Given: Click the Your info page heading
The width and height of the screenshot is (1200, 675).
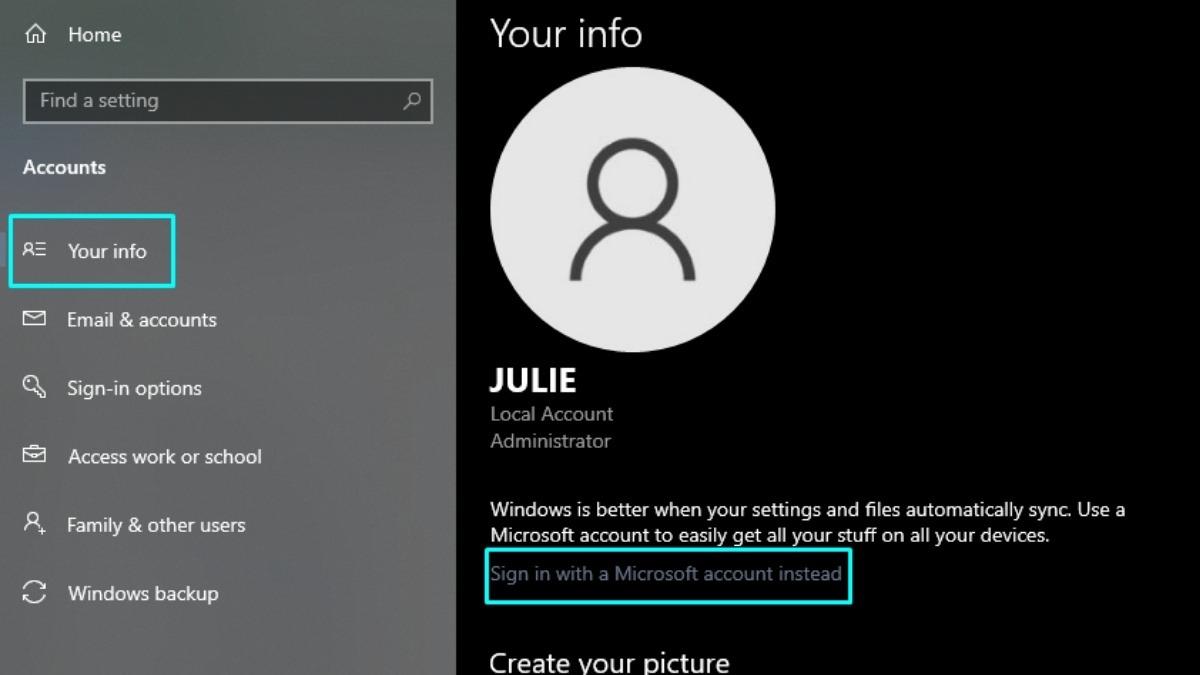Looking at the screenshot, I should tap(566, 33).
